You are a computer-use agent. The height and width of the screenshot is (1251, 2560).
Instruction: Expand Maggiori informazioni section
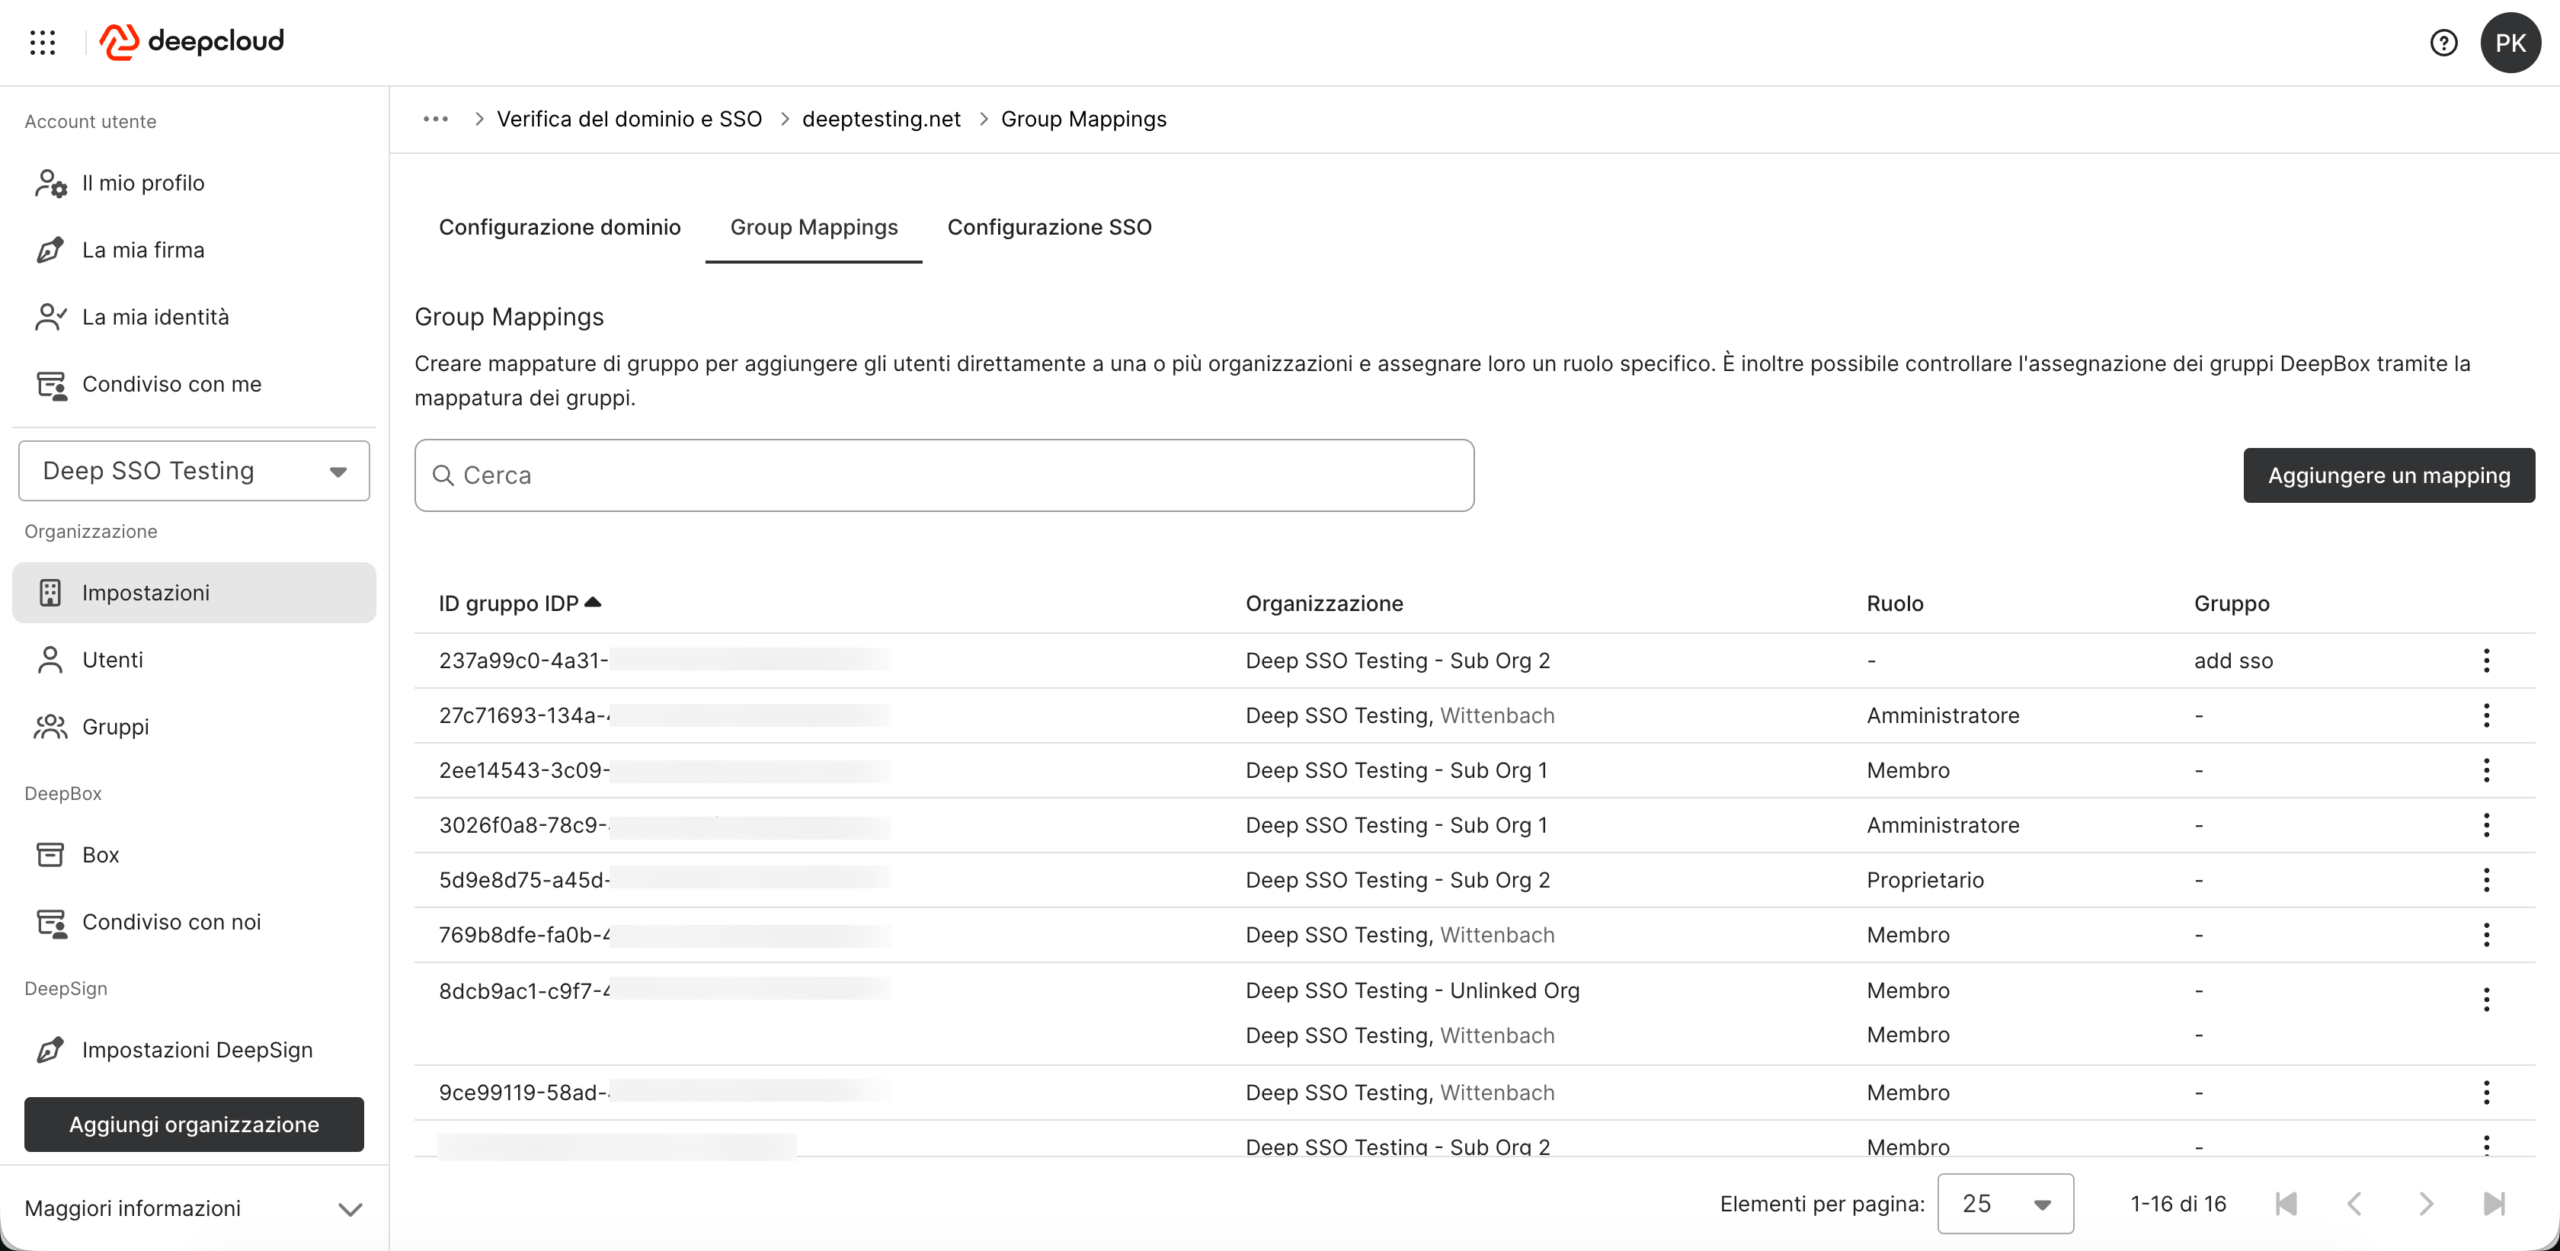tap(194, 1208)
